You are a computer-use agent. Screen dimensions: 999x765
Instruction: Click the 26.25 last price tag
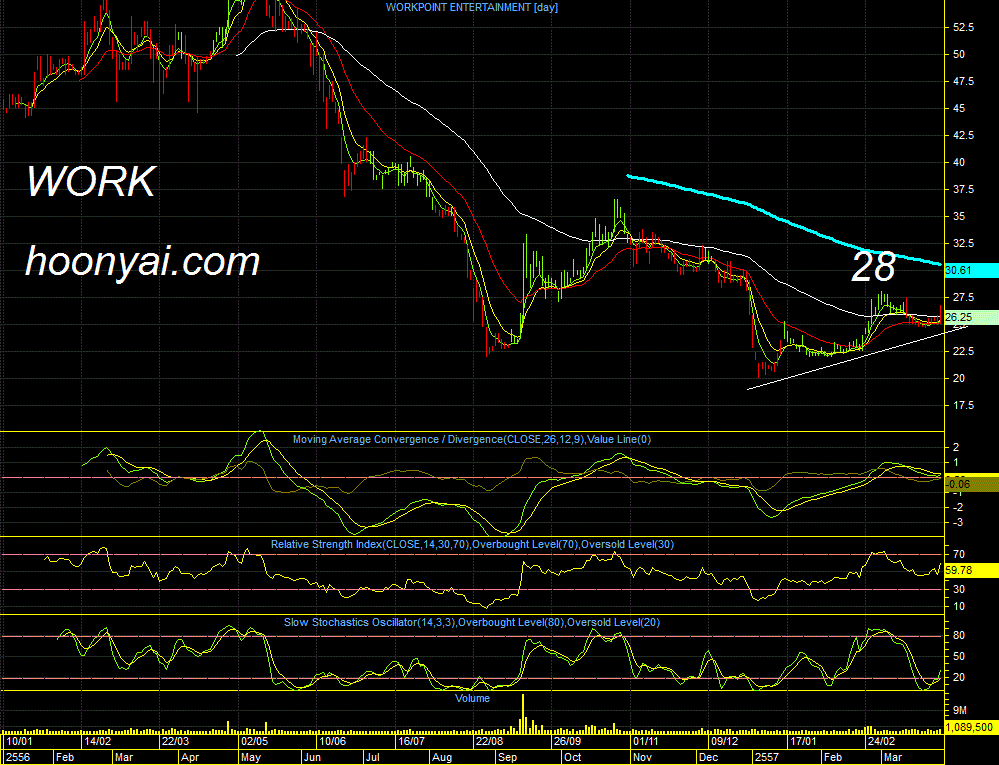[x=971, y=317]
